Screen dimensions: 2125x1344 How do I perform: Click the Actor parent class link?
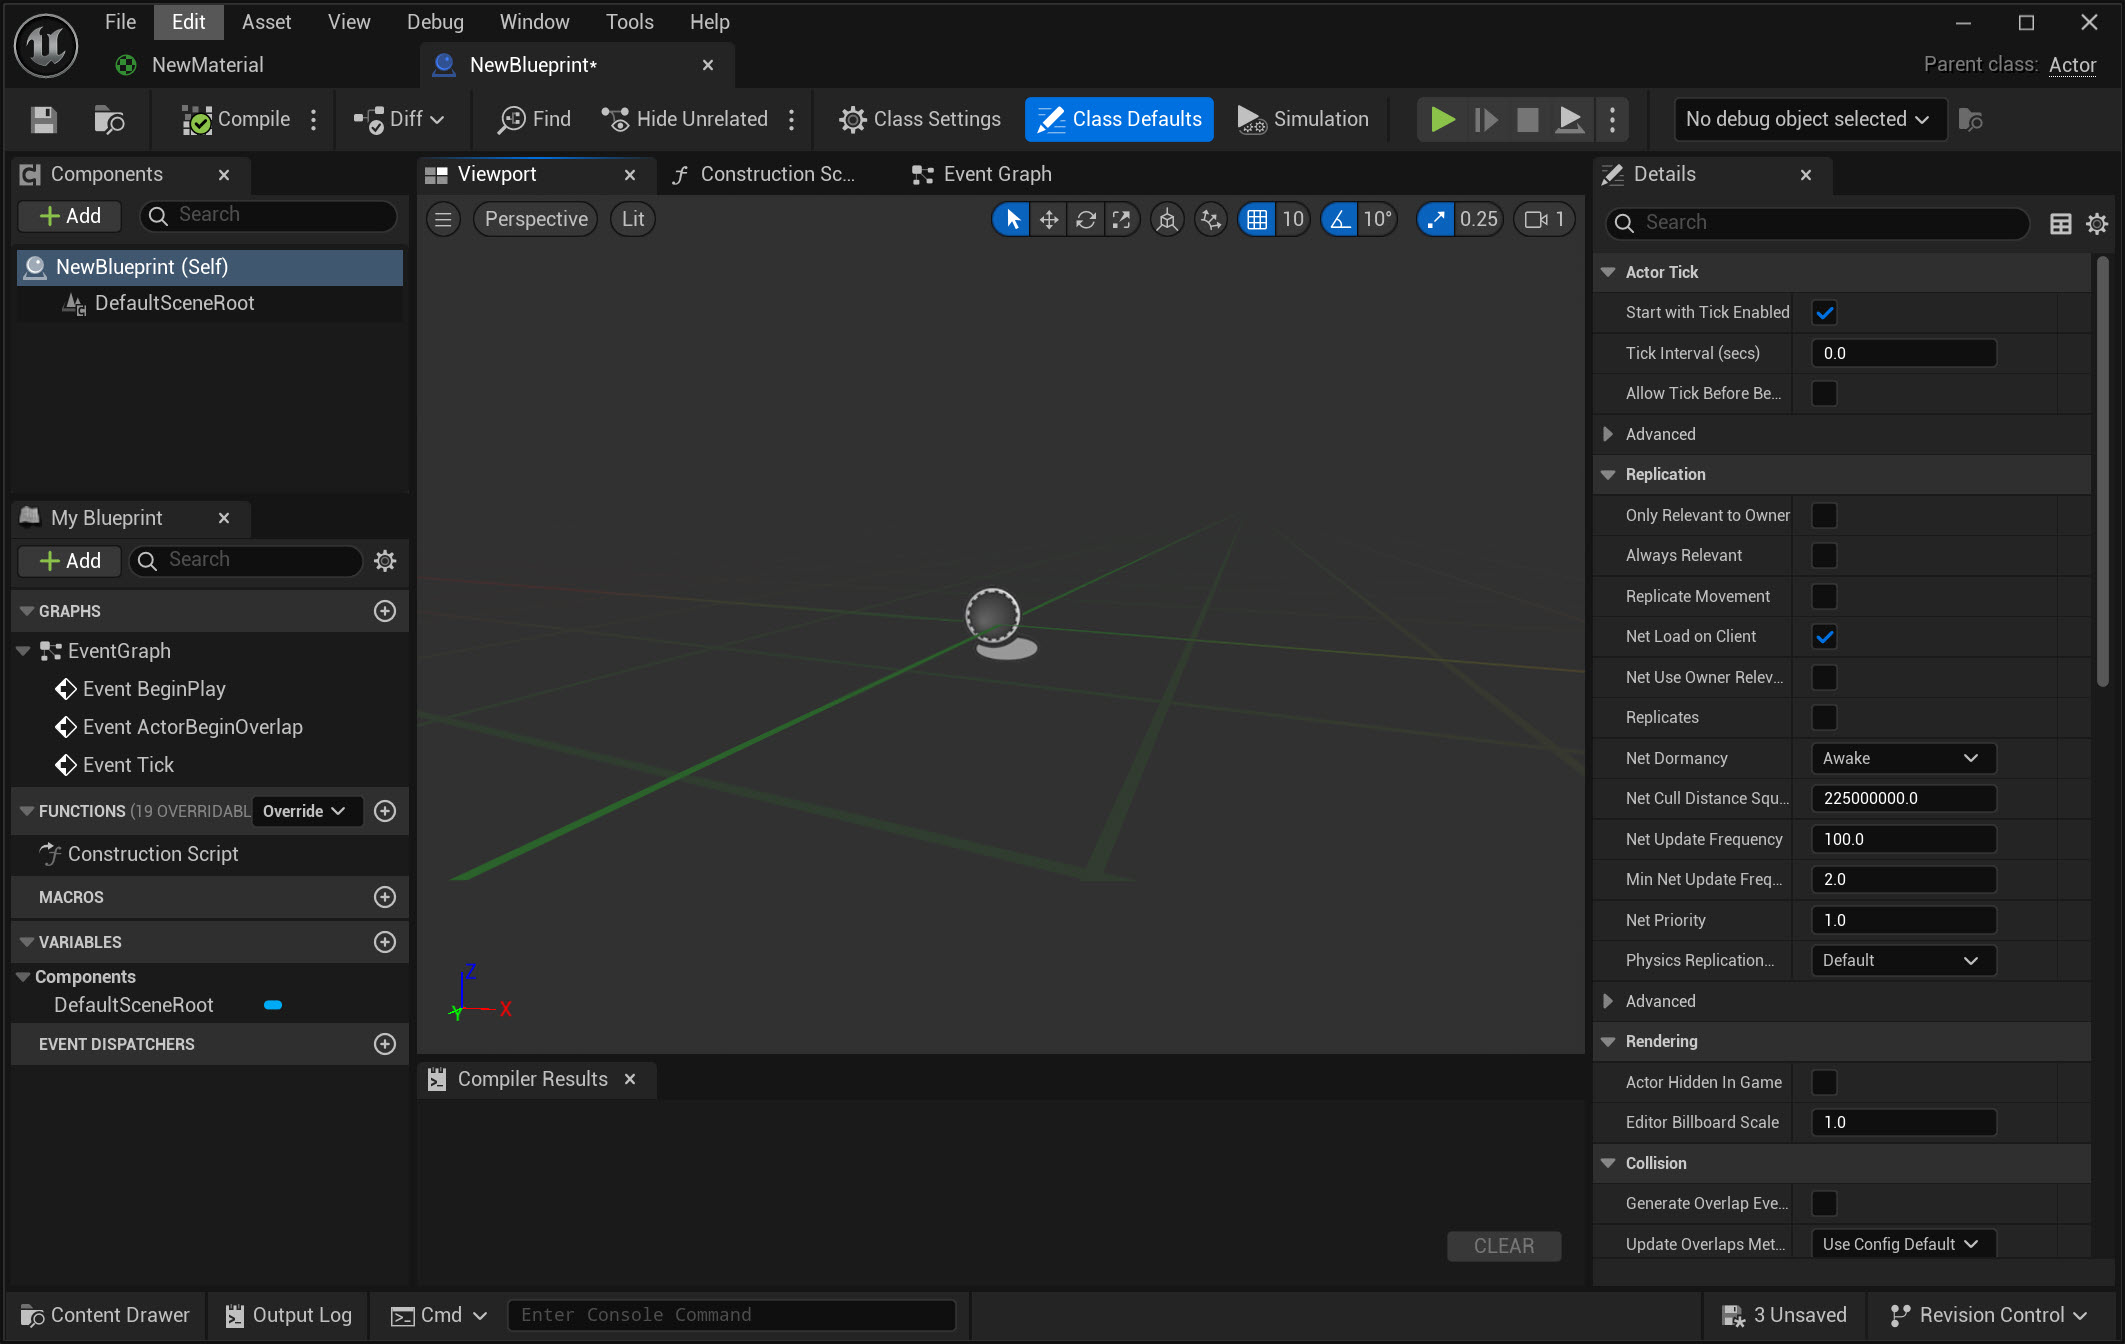click(x=2072, y=65)
